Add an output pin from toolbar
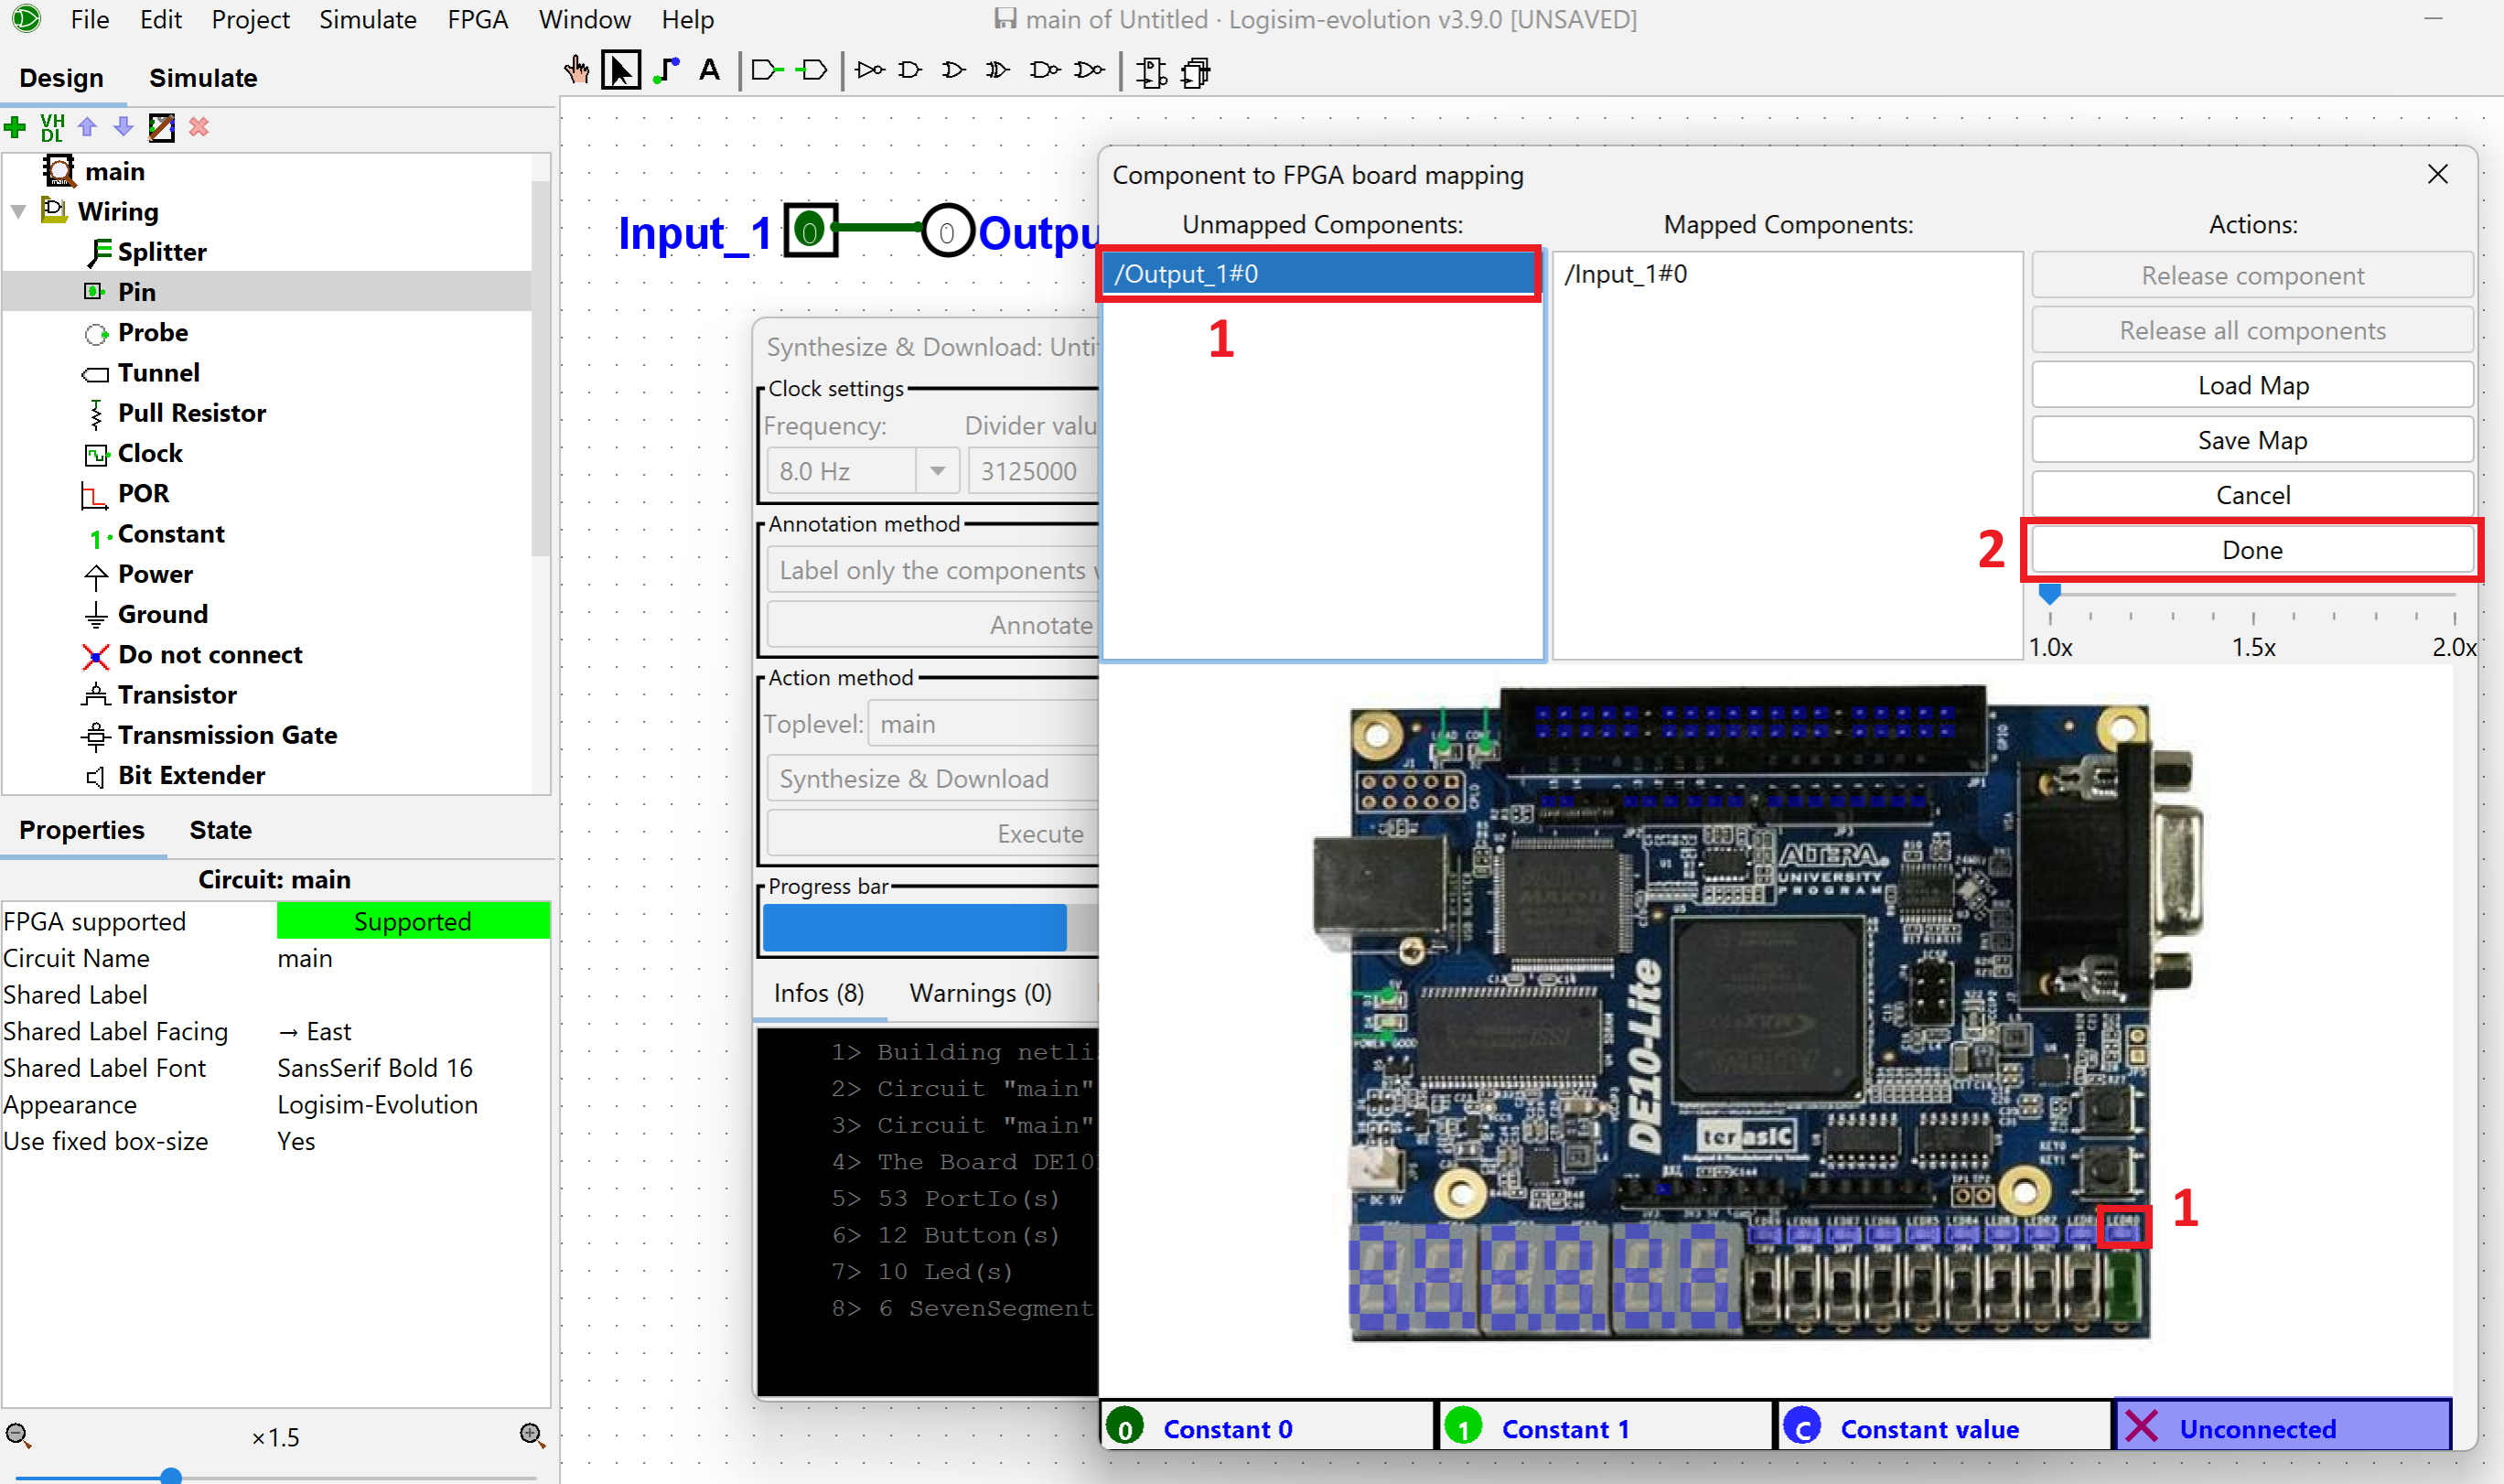2504x1484 pixels. (811, 71)
